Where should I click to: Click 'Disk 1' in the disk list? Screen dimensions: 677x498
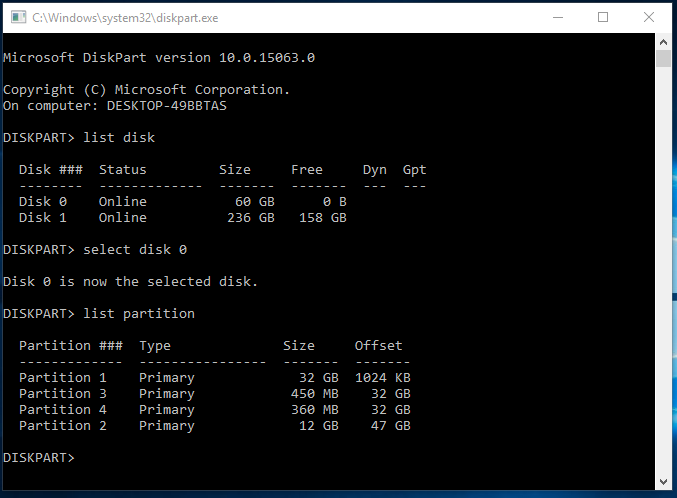[x=43, y=218]
